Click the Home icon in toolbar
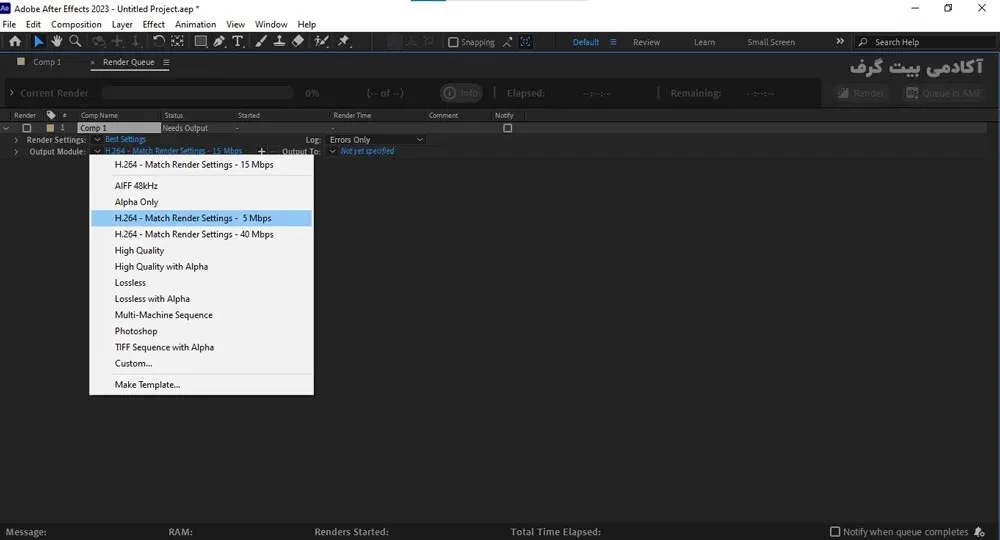Image resolution: width=1000 pixels, height=540 pixels. [x=15, y=41]
